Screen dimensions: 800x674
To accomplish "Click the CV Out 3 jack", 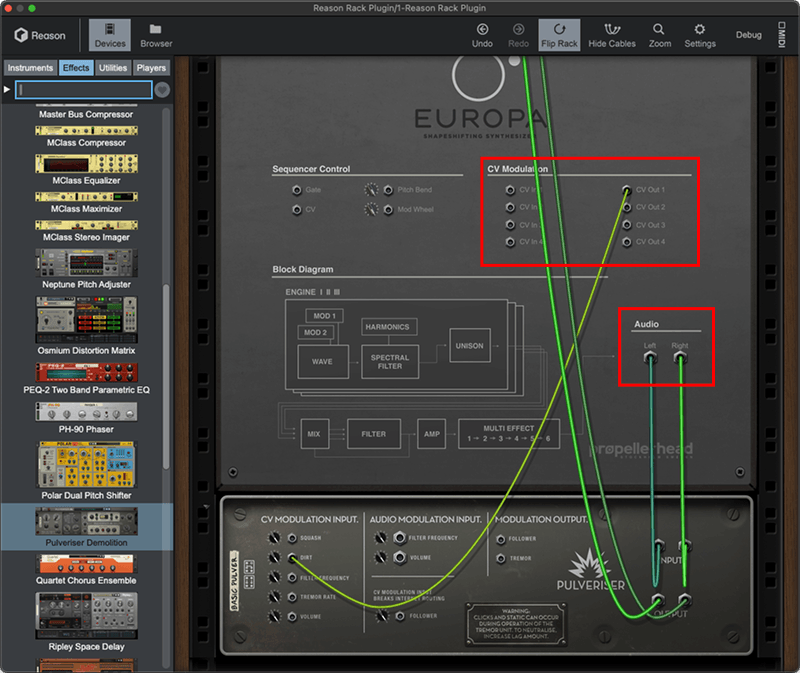I will click(627, 225).
